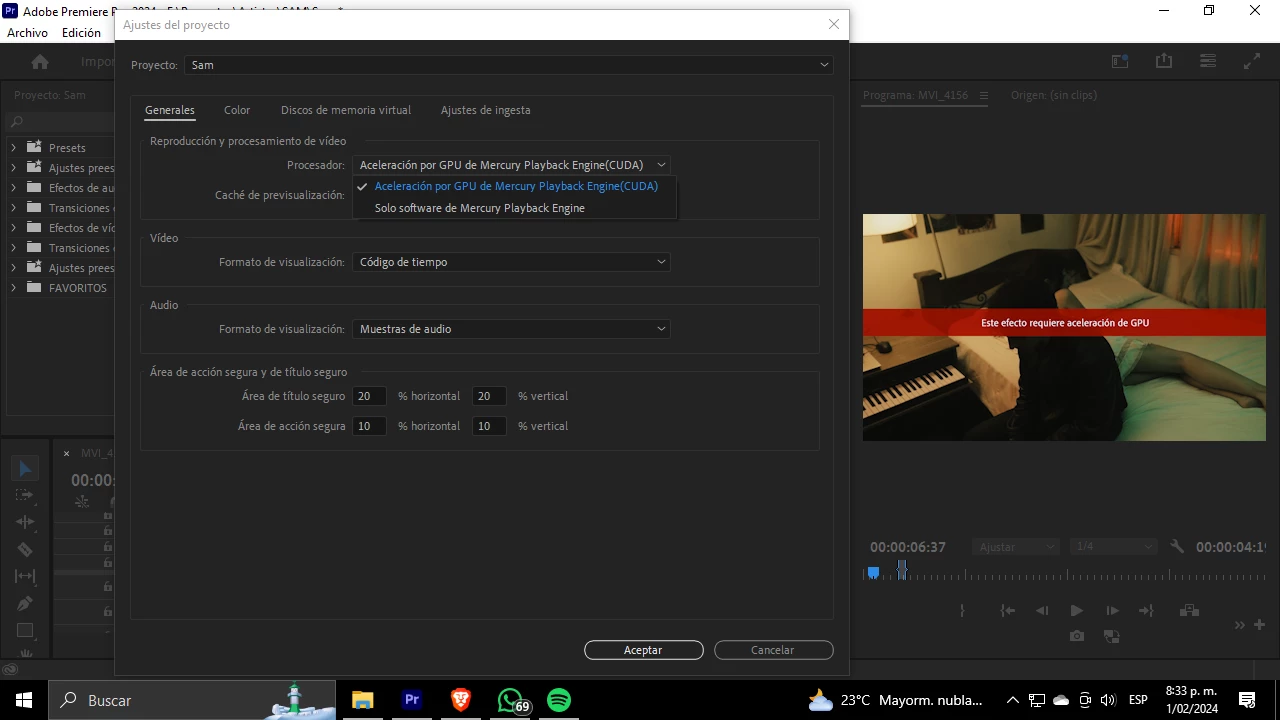
Task: Step back one frame
Action: (x=1042, y=610)
